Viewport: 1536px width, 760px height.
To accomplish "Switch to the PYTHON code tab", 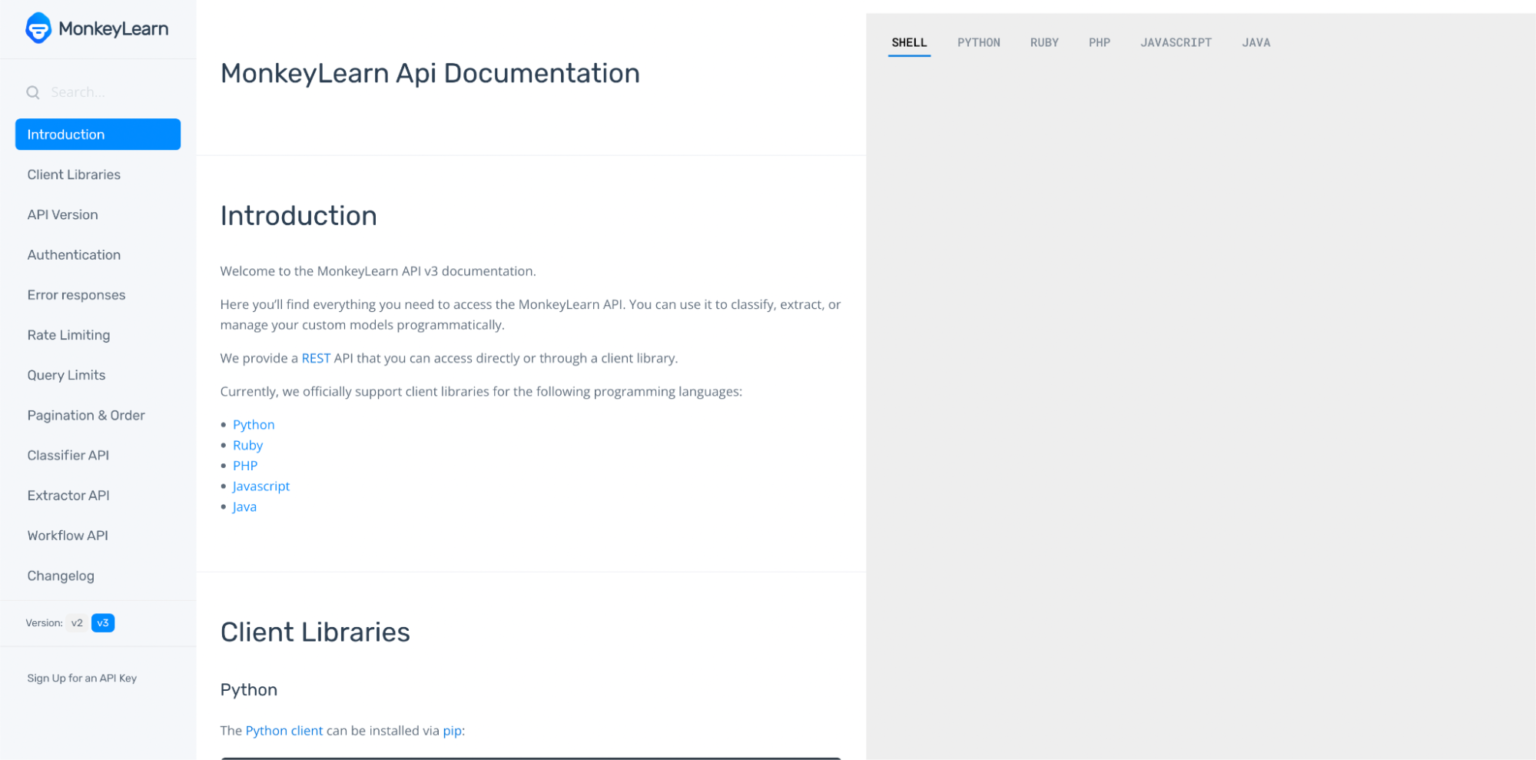I will 978,42.
